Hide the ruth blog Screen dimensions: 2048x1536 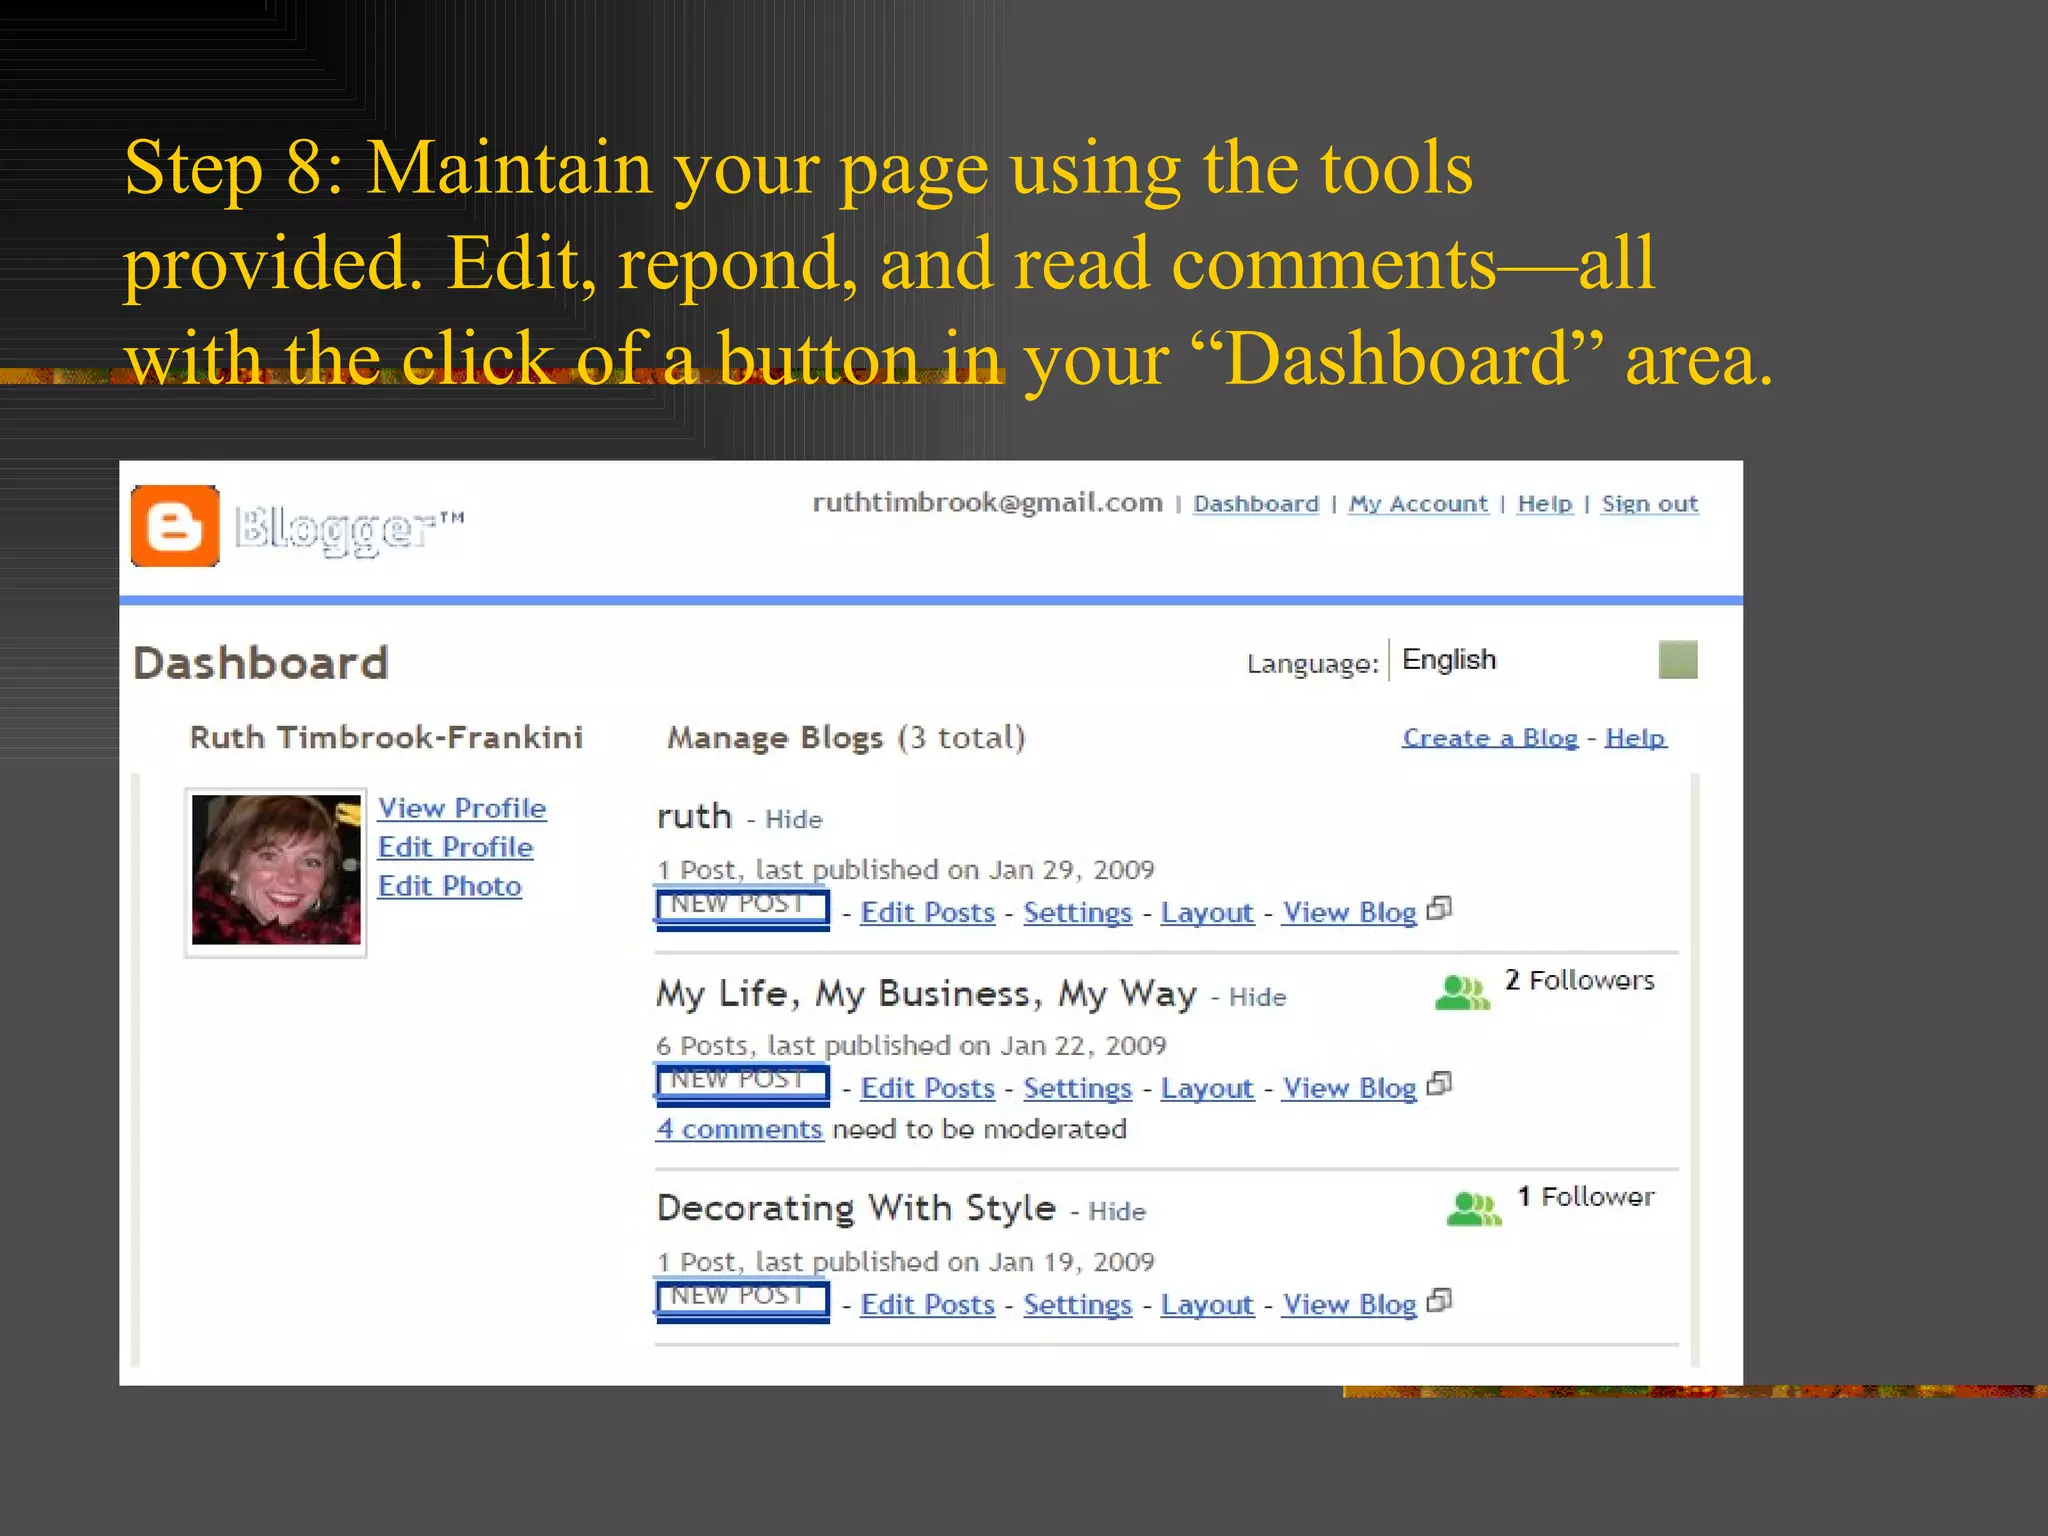pos(794,820)
